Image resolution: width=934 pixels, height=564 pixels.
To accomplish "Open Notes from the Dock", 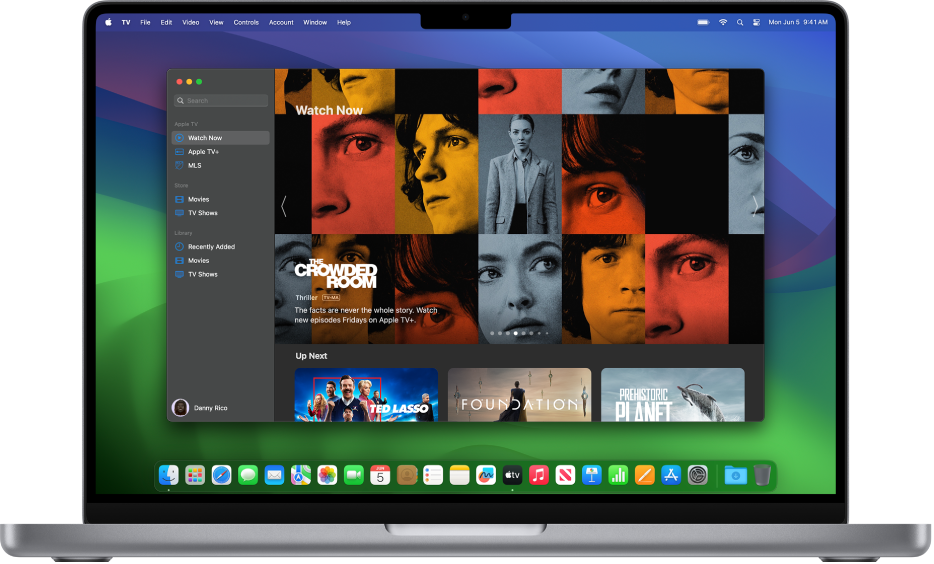I will (x=459, y=475).
